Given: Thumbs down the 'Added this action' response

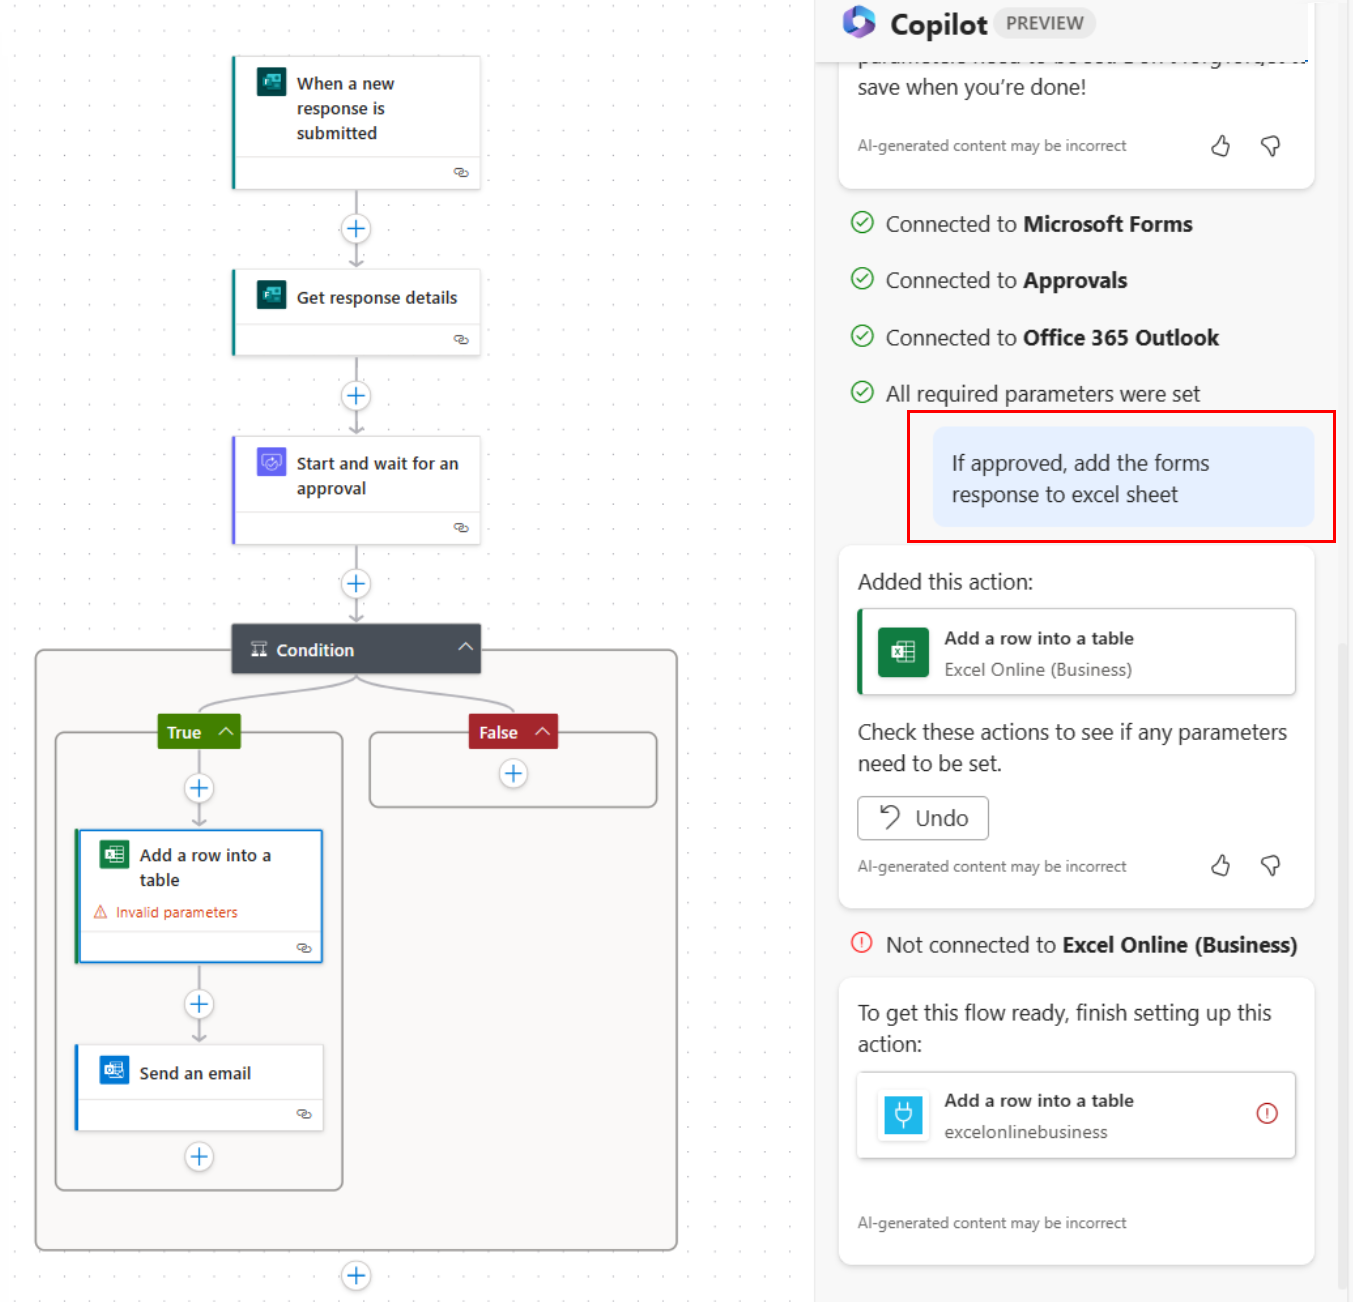Looking at the screenshot, I should 1270,866.
